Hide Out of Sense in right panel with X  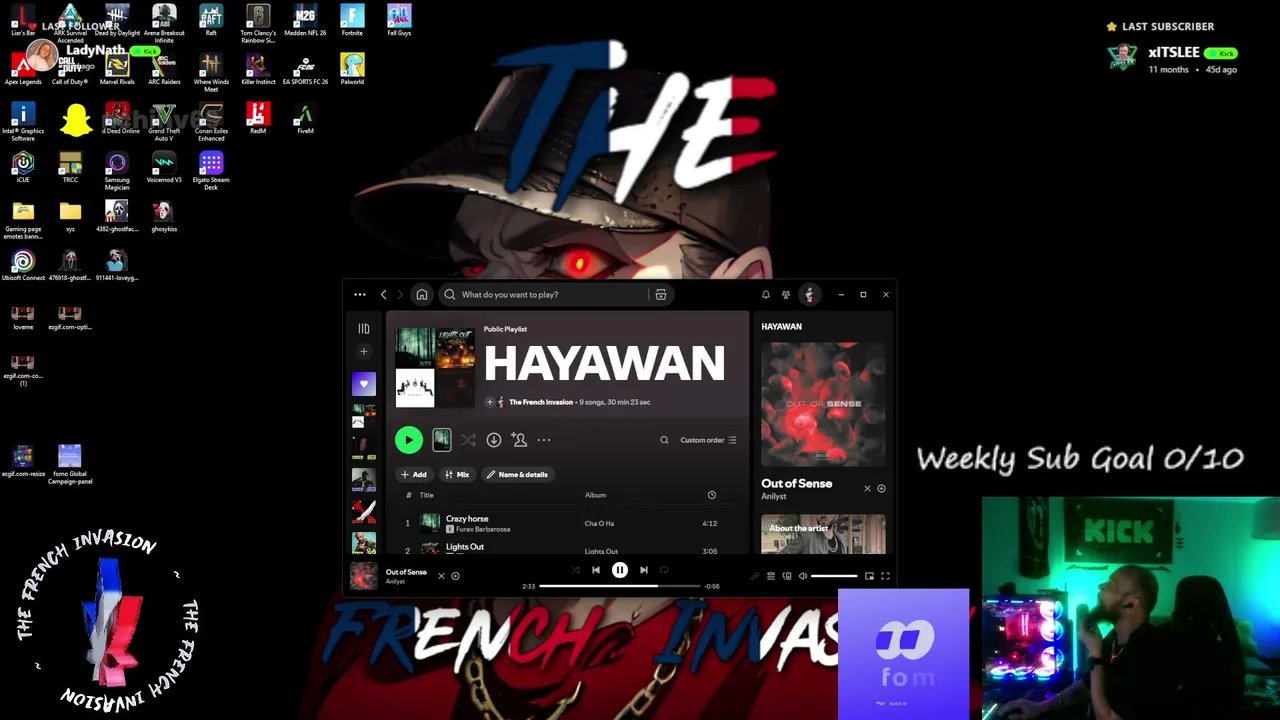coord(867,489)
